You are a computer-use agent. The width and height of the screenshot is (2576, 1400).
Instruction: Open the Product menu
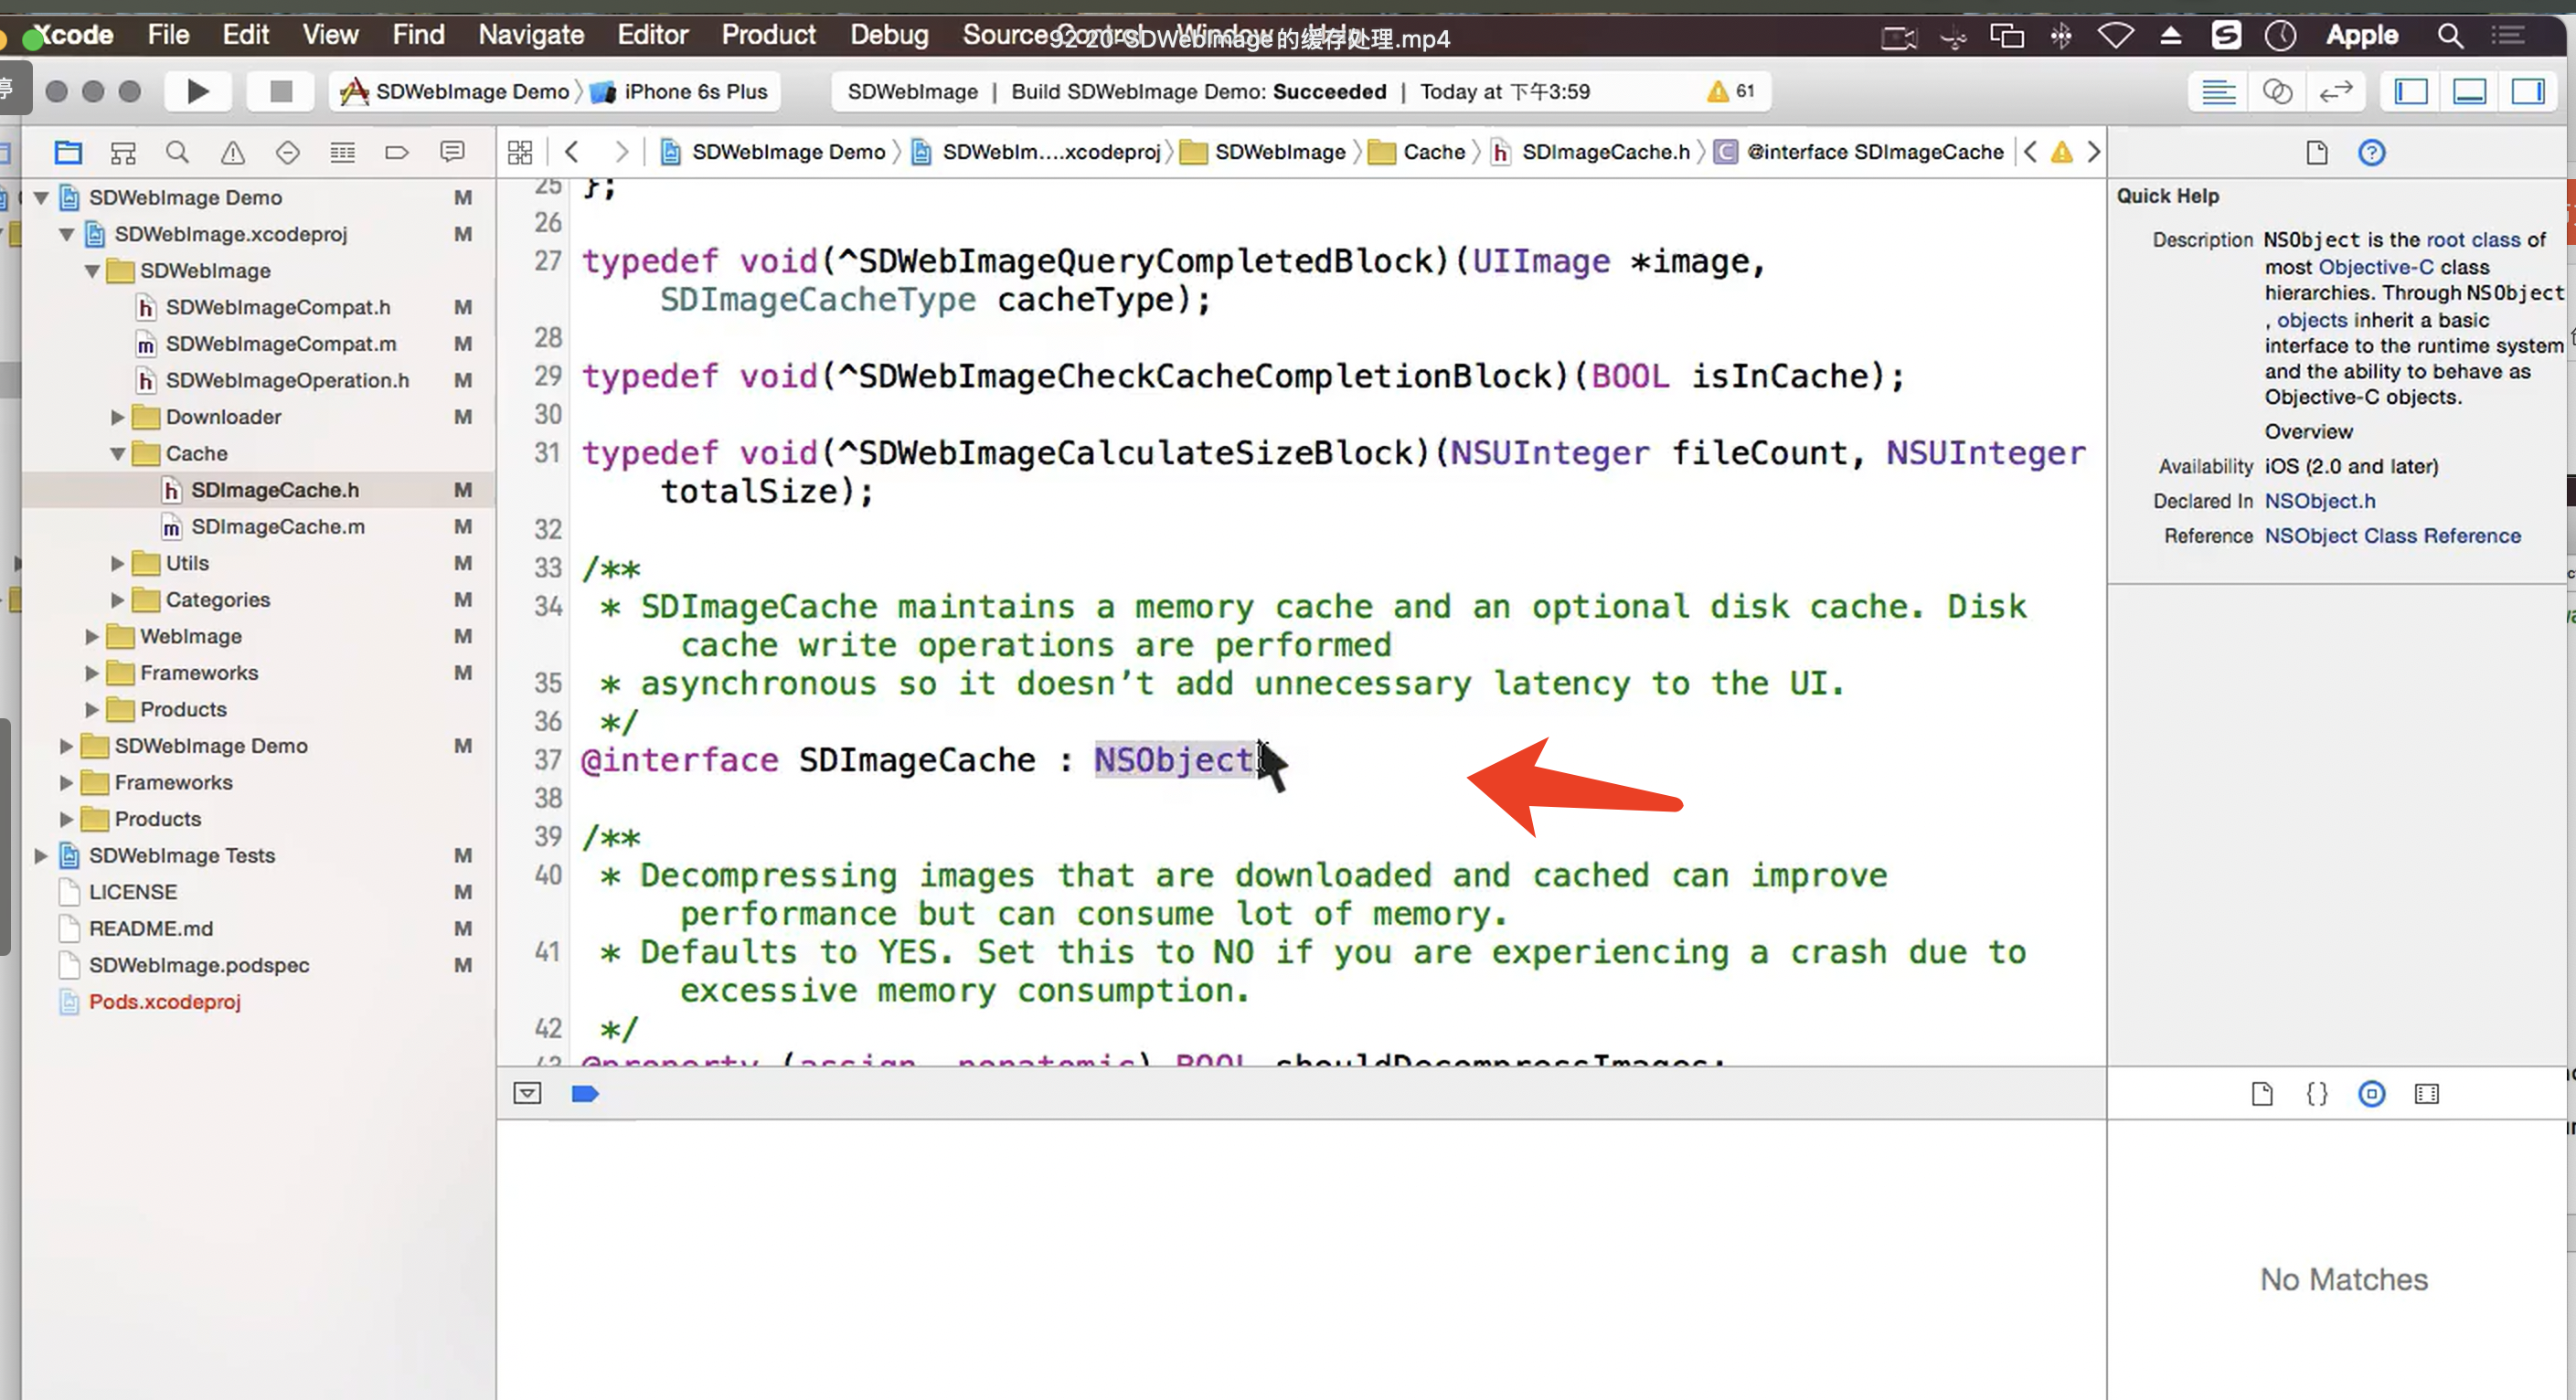pyautogui.click(x=768, y=35)
